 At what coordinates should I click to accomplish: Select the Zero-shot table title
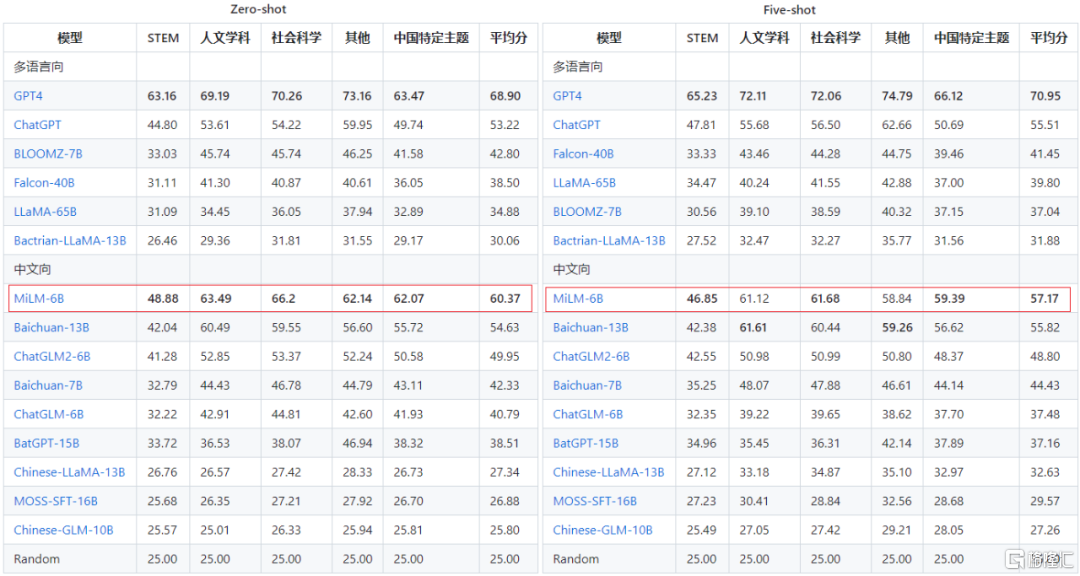coord(258,10)
